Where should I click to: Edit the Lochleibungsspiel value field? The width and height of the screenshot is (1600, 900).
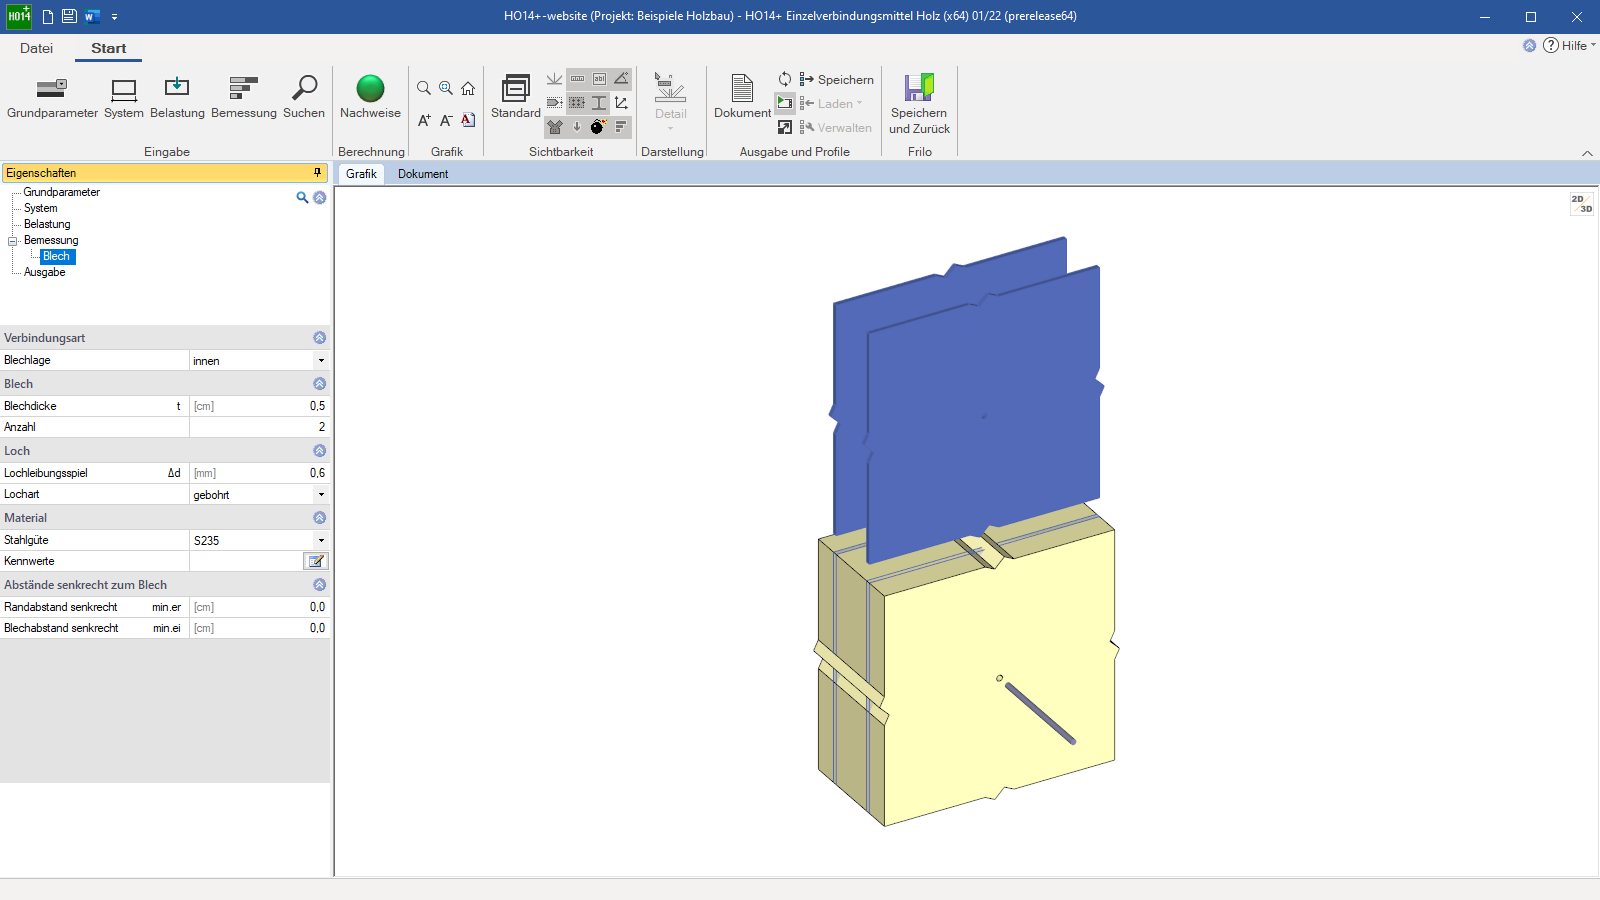[259, 473]
